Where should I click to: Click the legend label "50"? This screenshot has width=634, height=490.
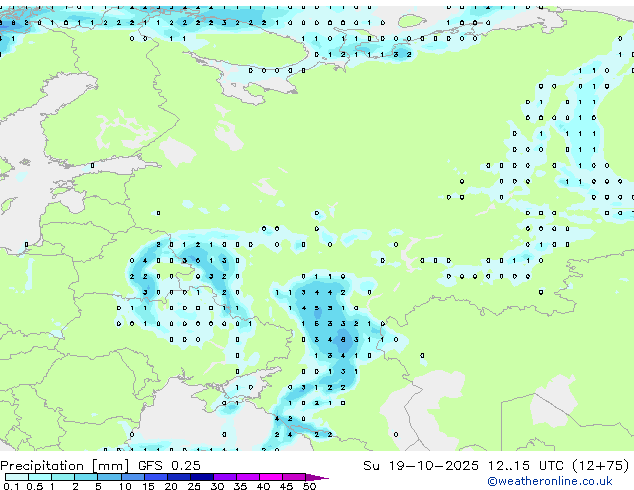pyautogui.click(x=309, y=486)
